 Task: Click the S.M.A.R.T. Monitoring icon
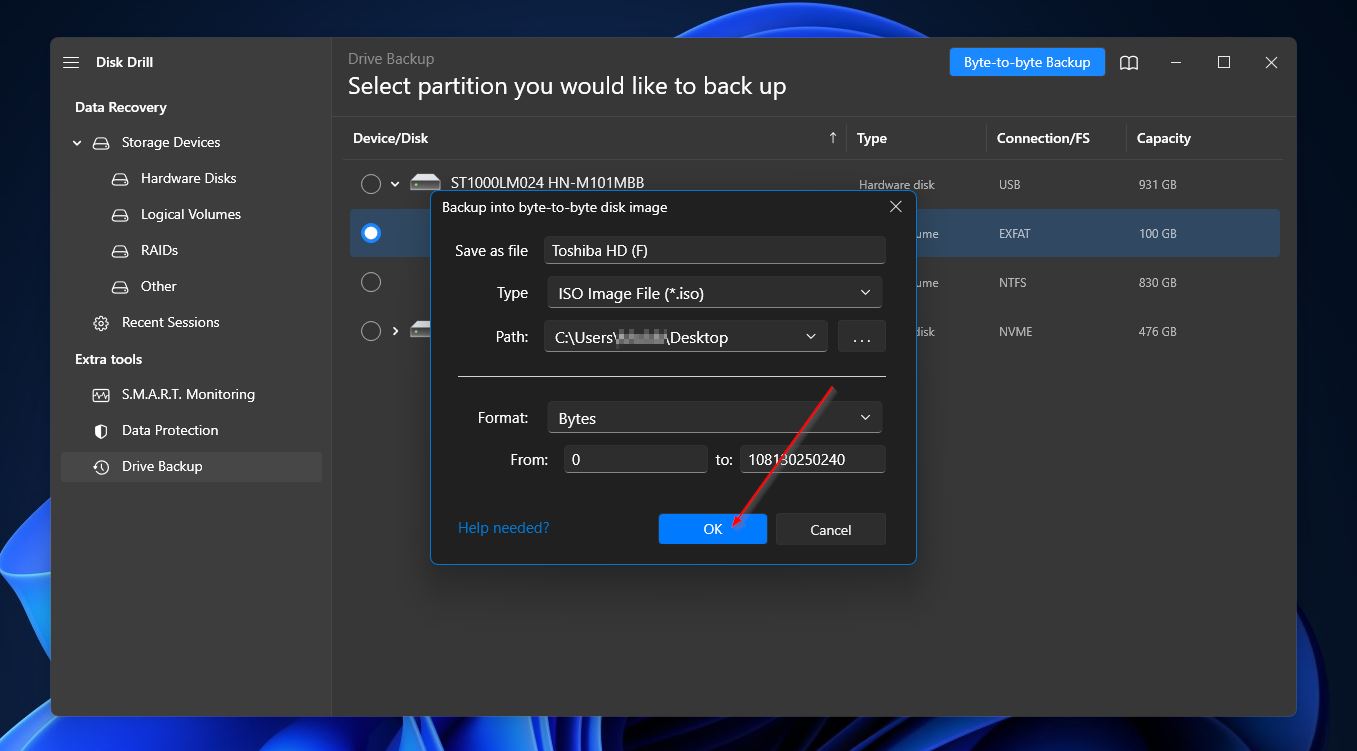click(x=101, y=395)
